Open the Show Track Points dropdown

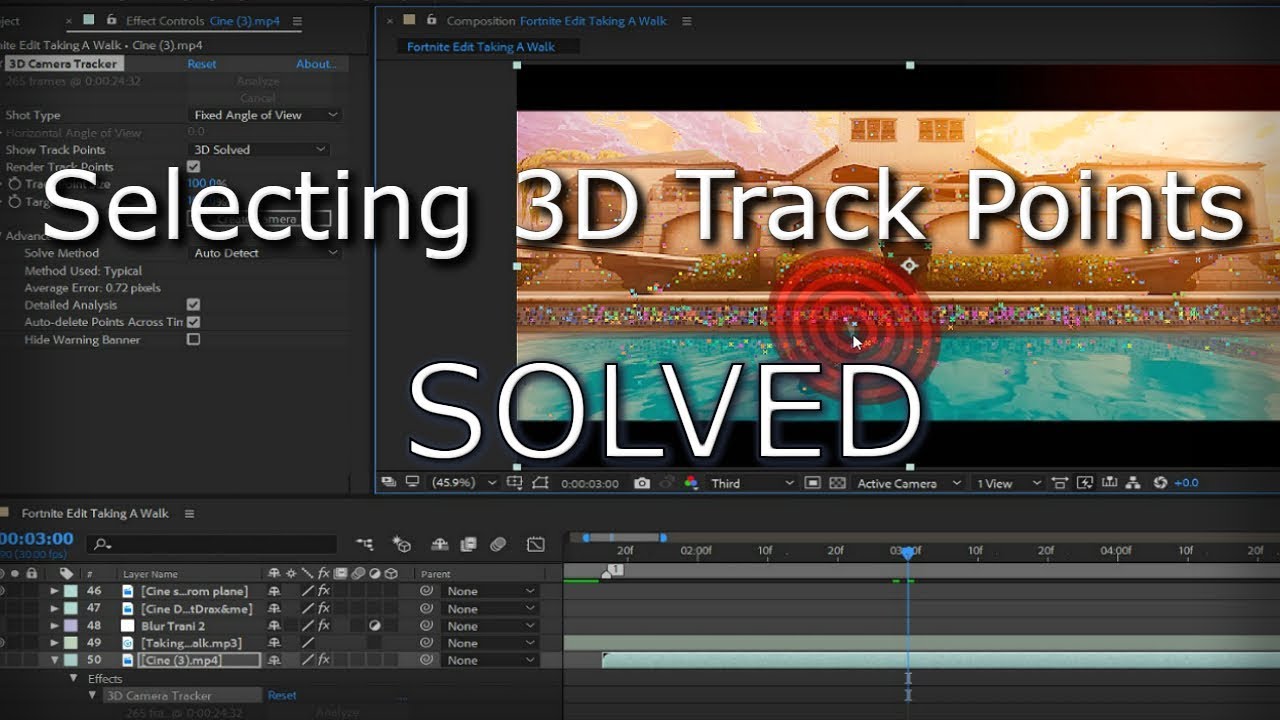(x=259, y=149)
